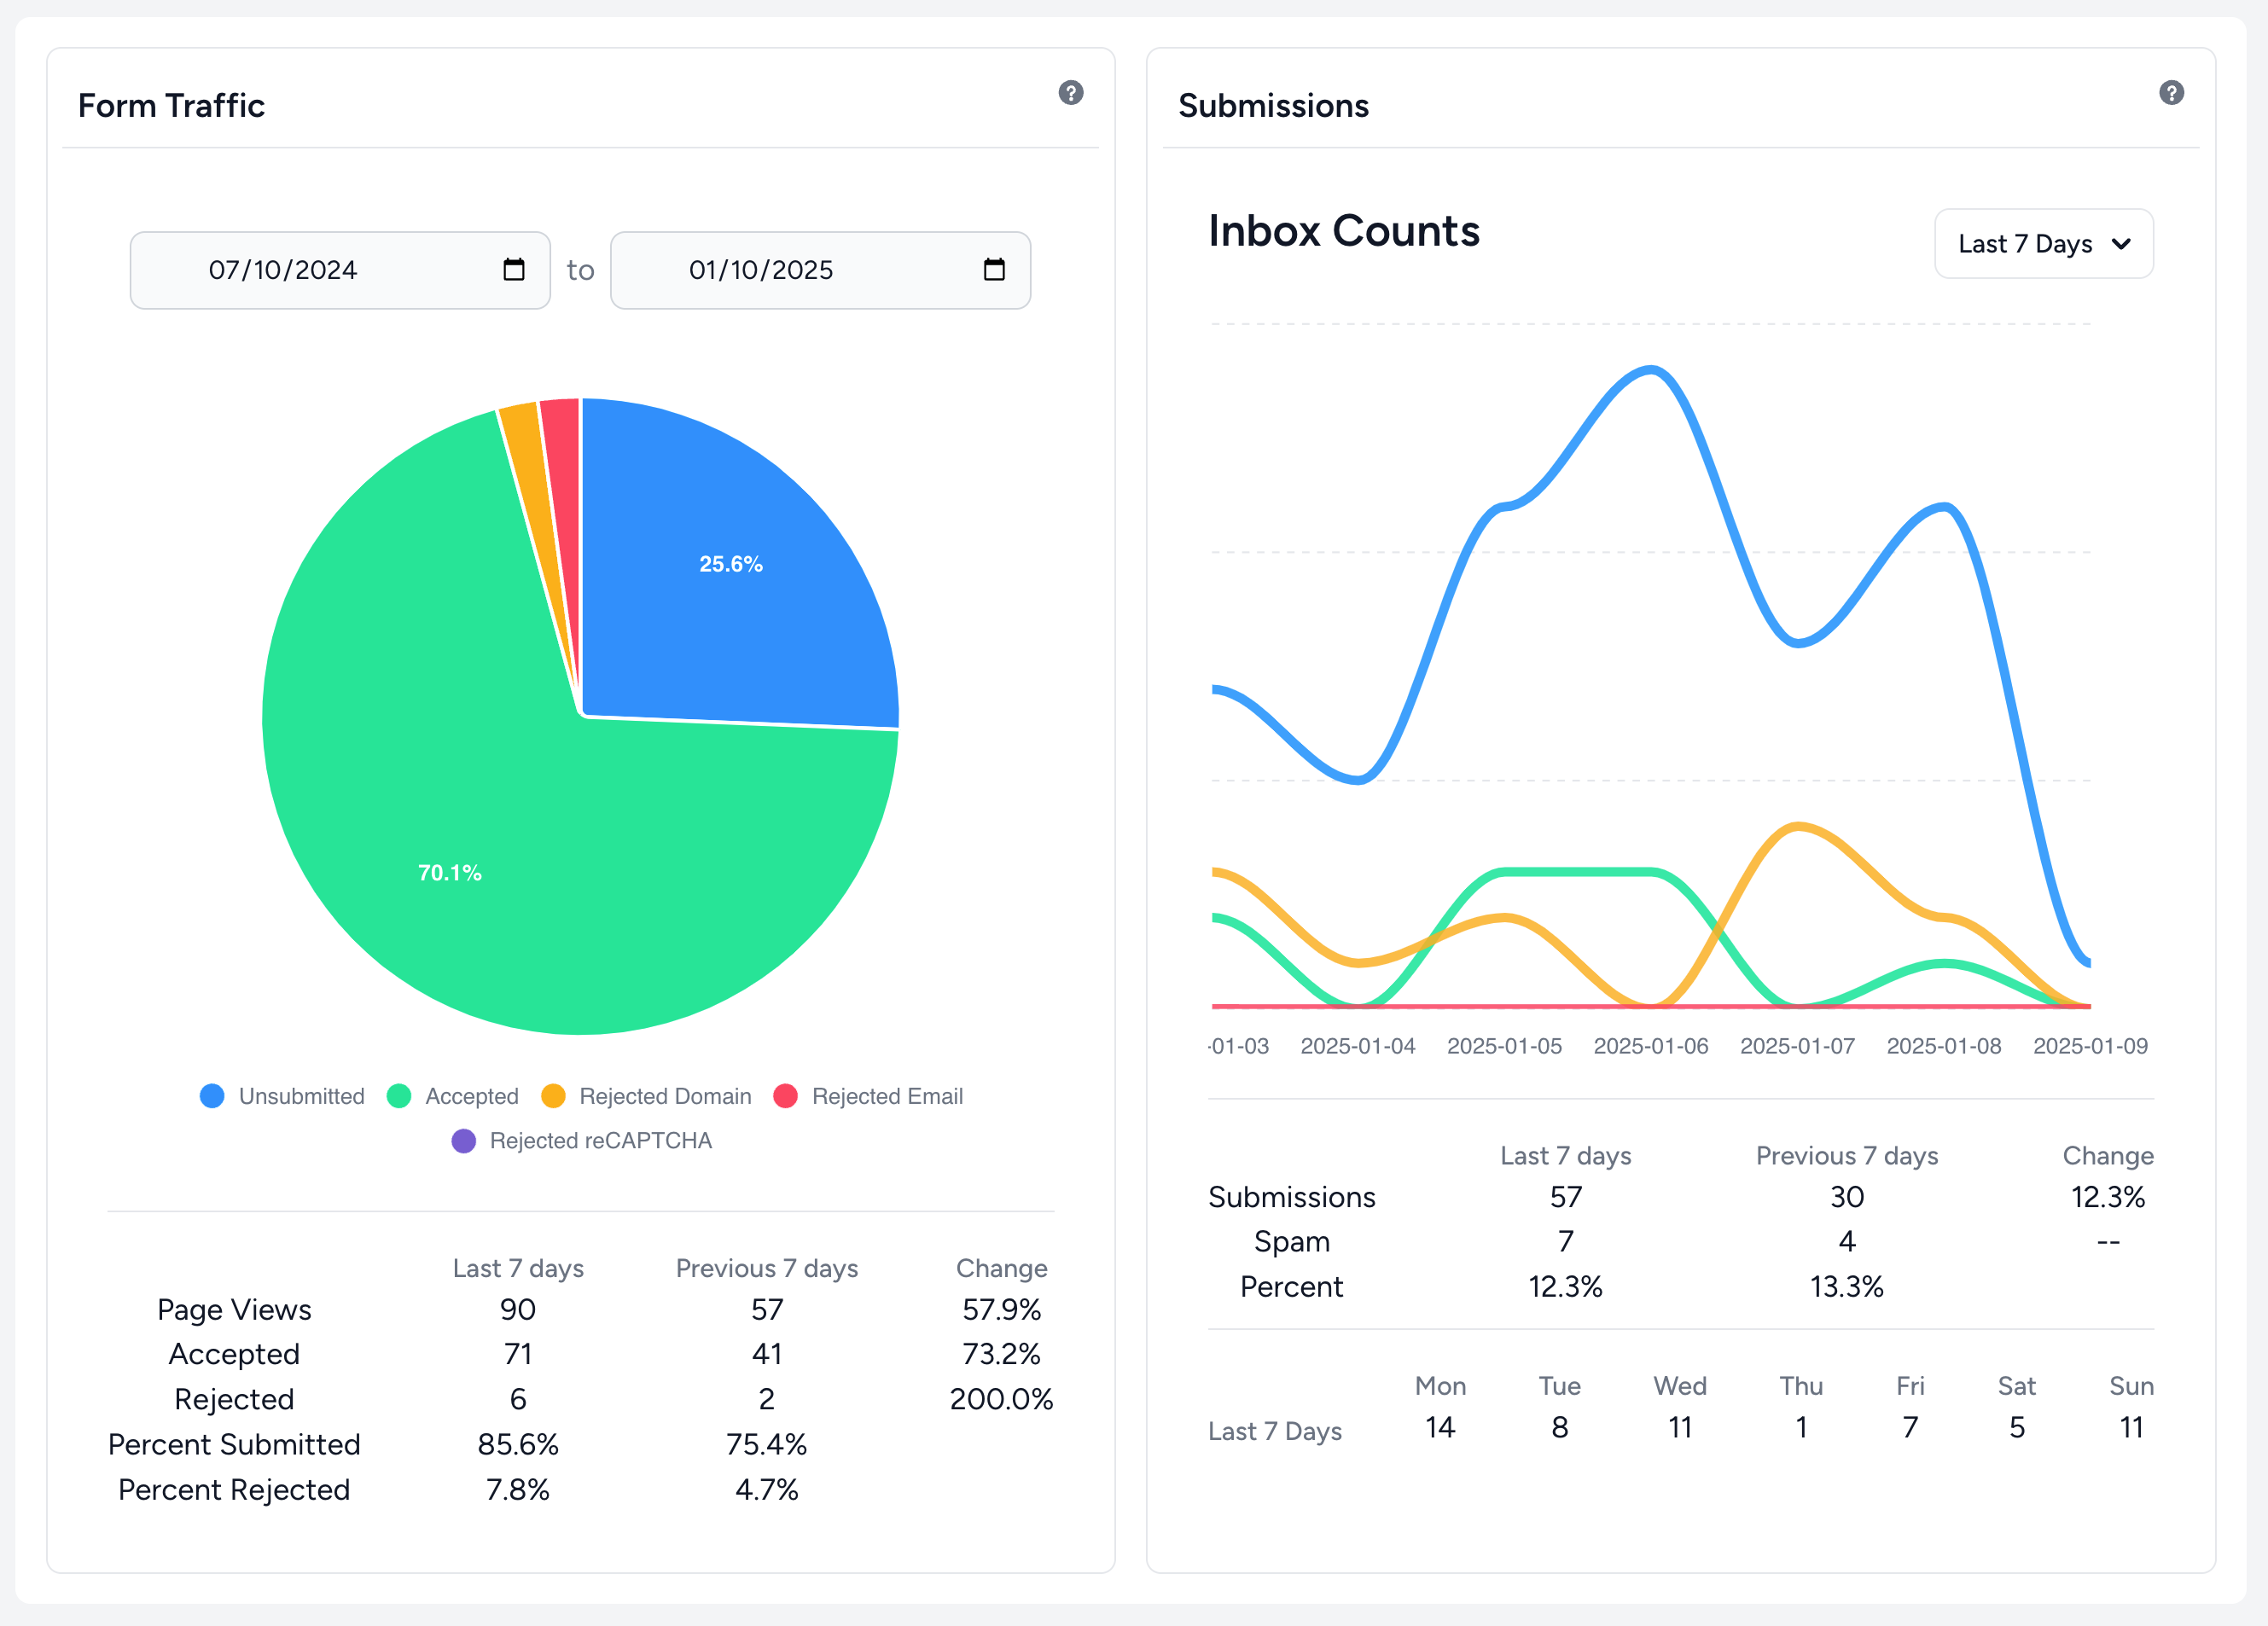Click the blue line peak at 2025-01-06
Image resolution: width=2268 pixels, height=1626 pixels.
1651,370
